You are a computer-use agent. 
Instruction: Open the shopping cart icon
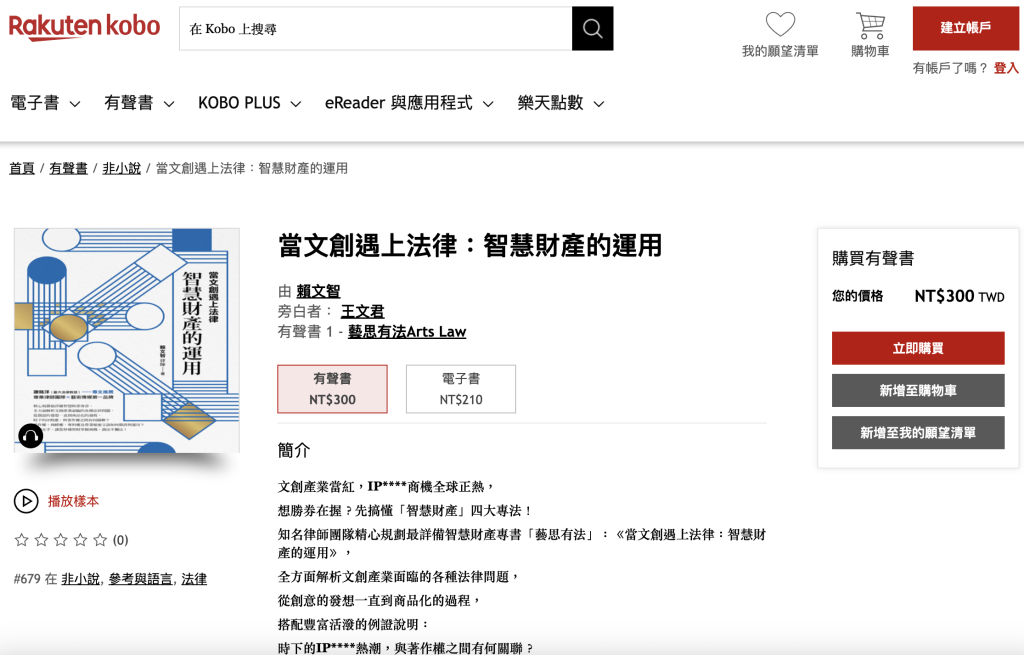[870, 25]
